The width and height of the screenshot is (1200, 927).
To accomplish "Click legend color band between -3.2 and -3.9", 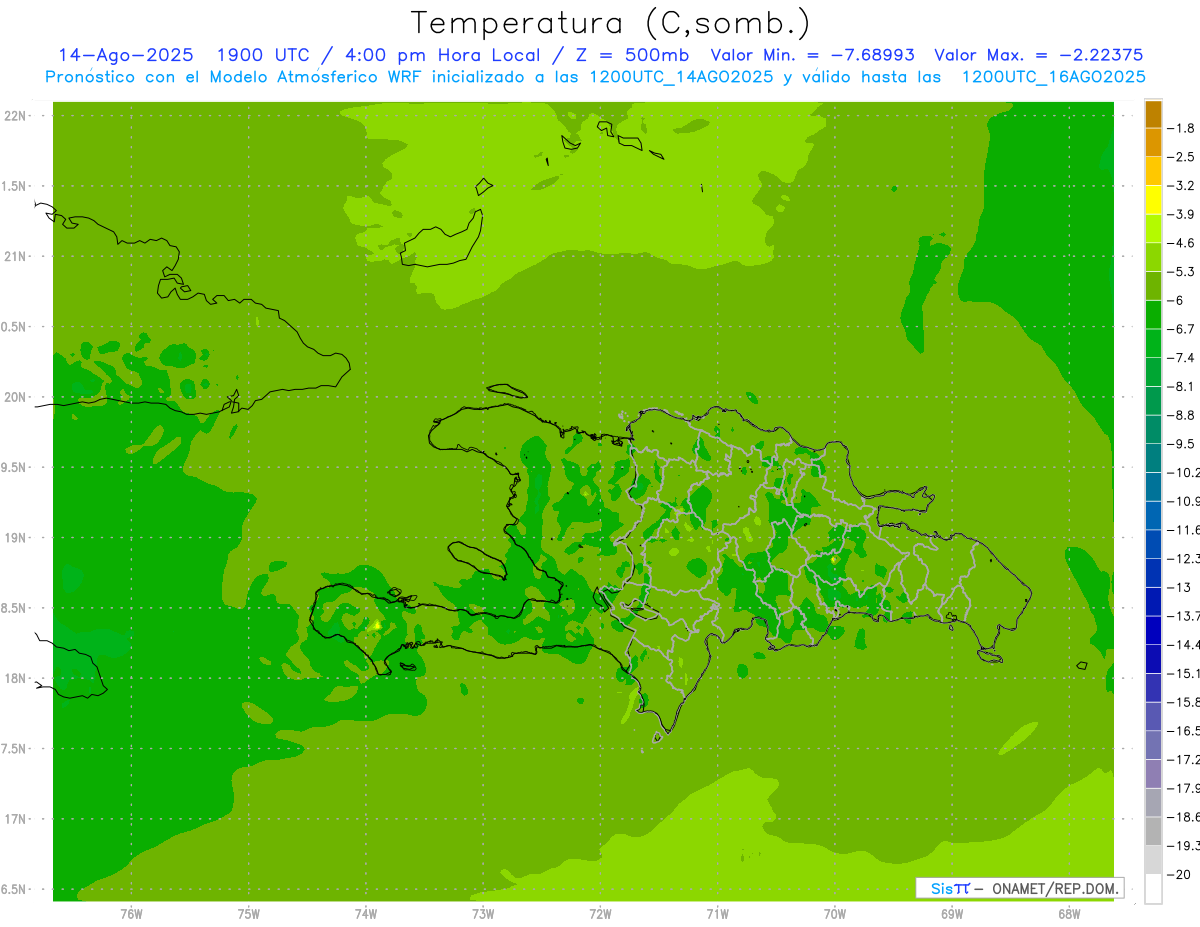I will pos(1154,200).
